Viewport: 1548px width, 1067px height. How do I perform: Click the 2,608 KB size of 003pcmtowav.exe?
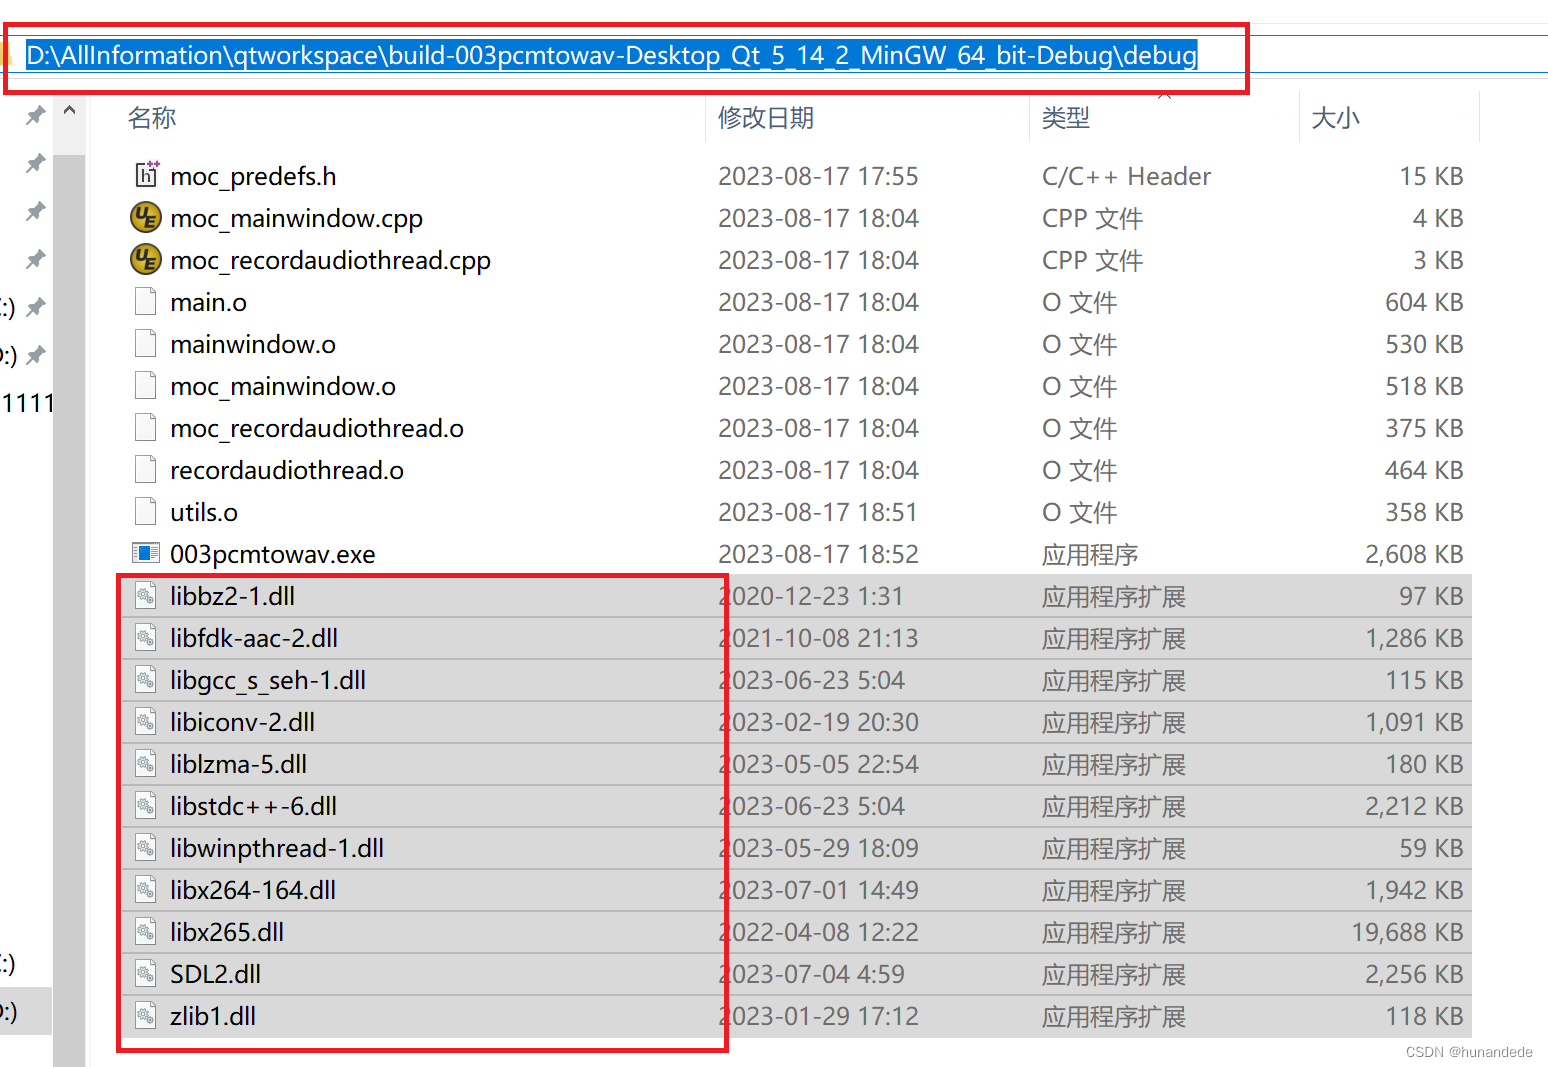[1414, 554]
